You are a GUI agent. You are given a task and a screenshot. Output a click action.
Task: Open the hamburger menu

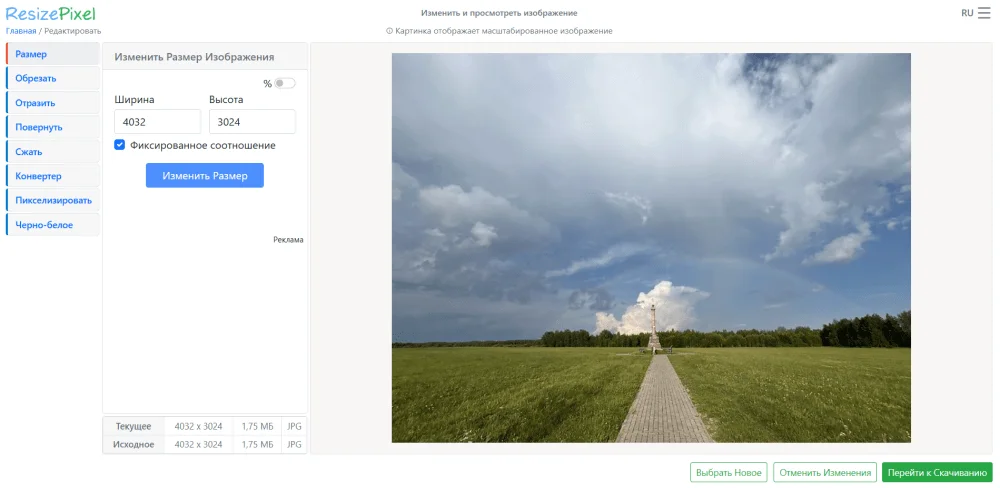pos(984,13)
